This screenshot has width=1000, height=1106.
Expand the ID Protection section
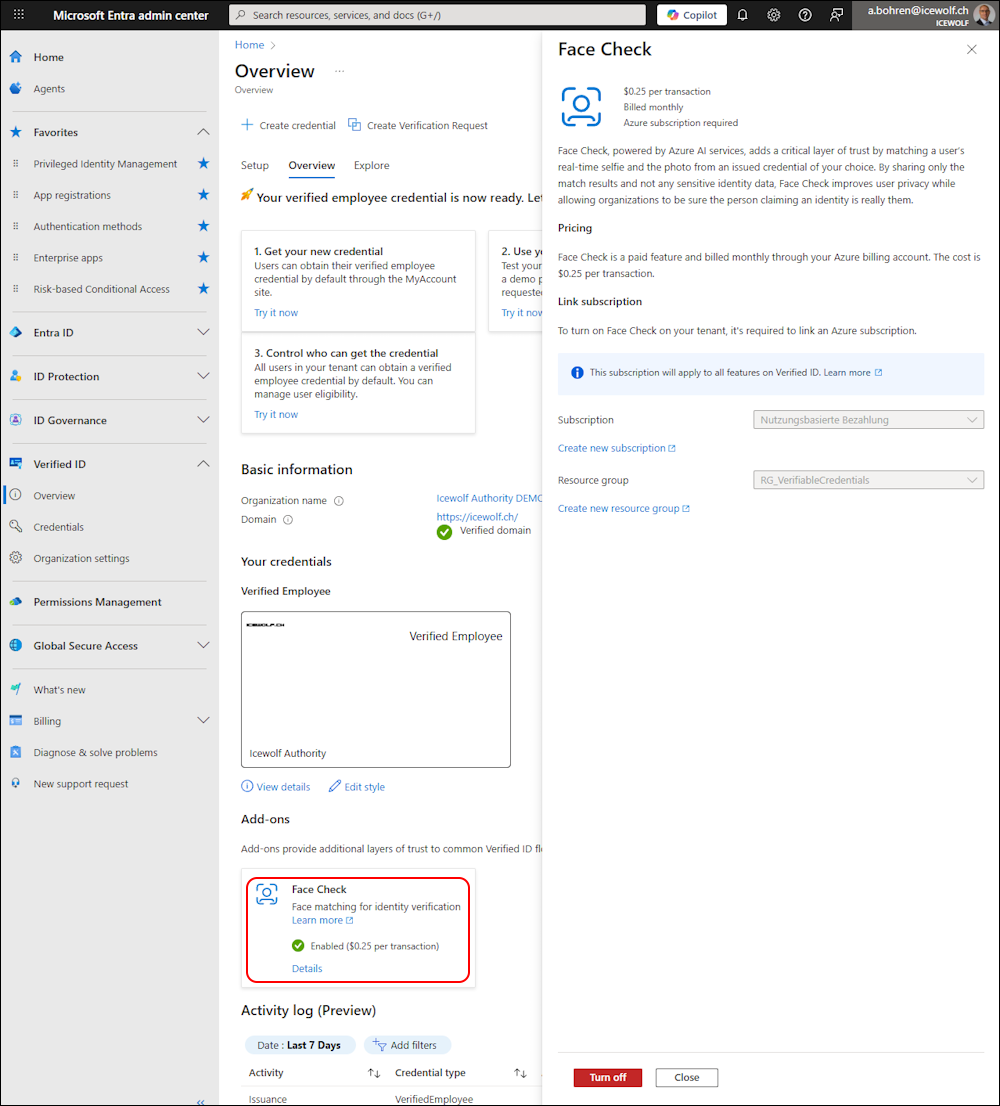pos(203,376)
